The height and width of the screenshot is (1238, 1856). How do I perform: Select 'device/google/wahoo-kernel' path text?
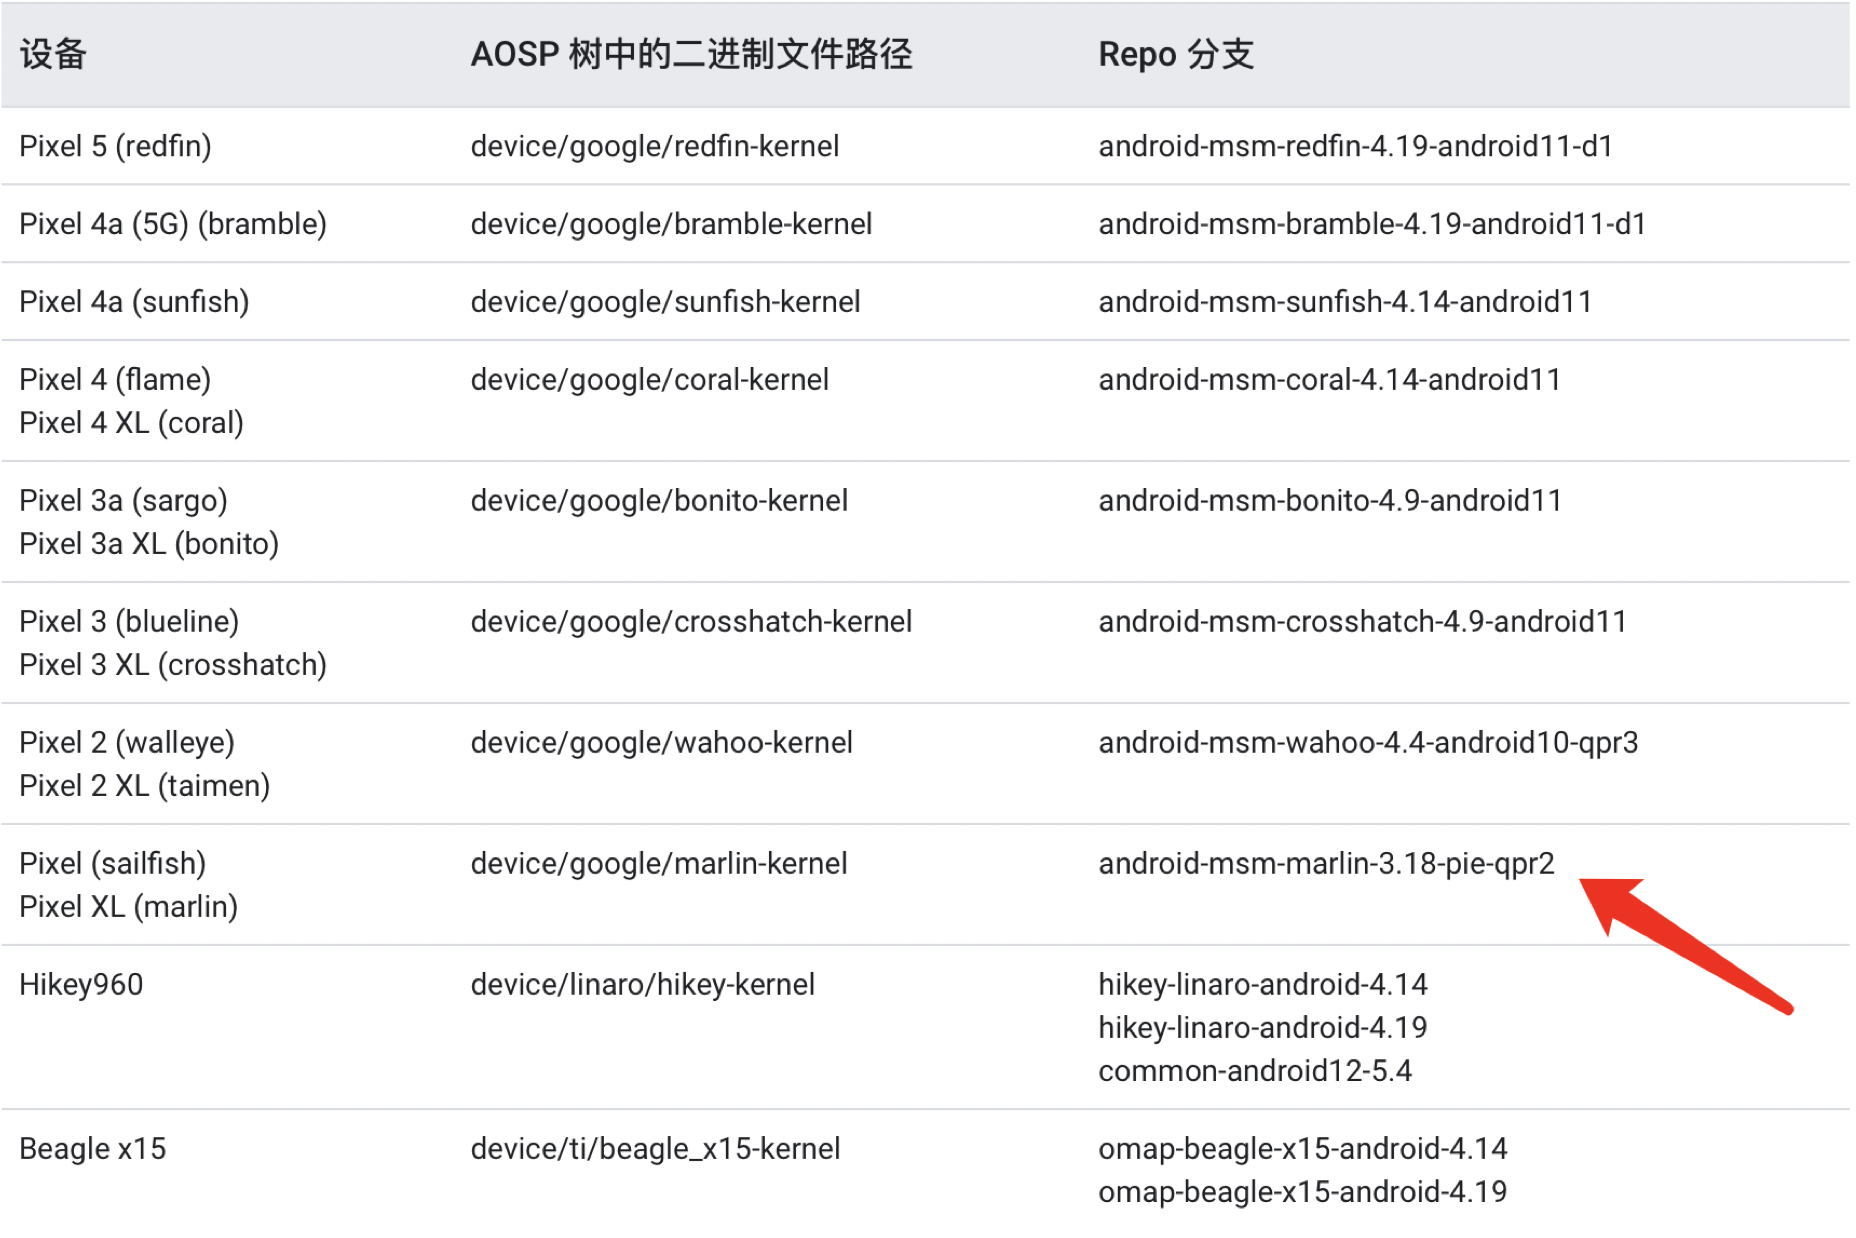tap(661, 744)
